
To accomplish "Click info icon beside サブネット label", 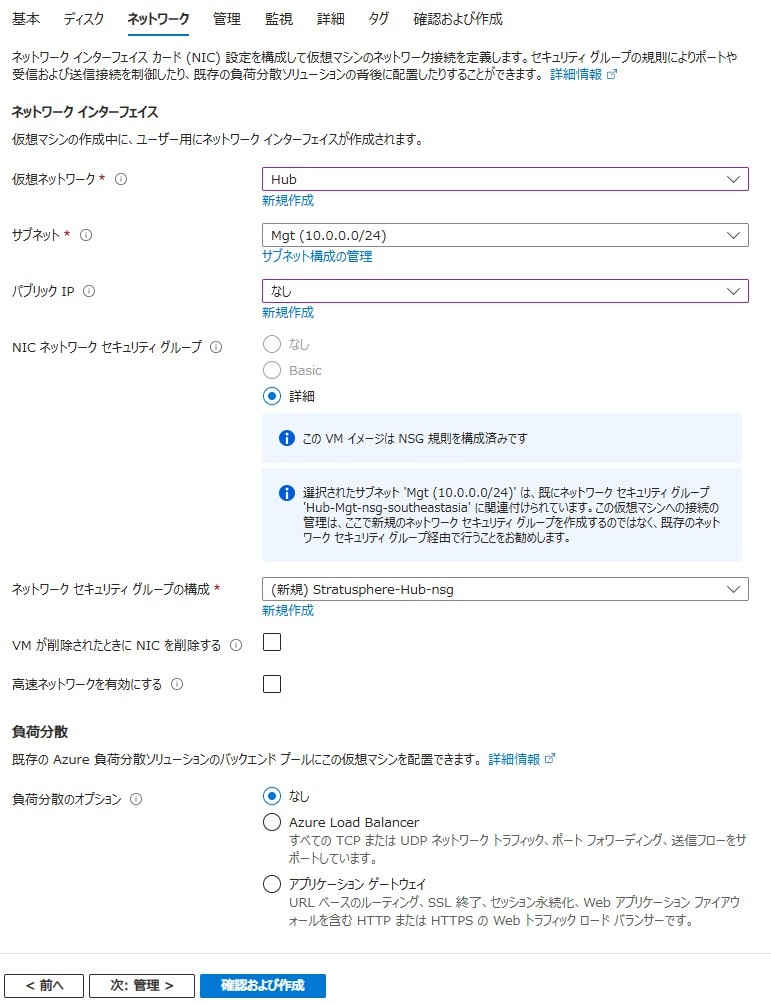I will tap(86, 235).
